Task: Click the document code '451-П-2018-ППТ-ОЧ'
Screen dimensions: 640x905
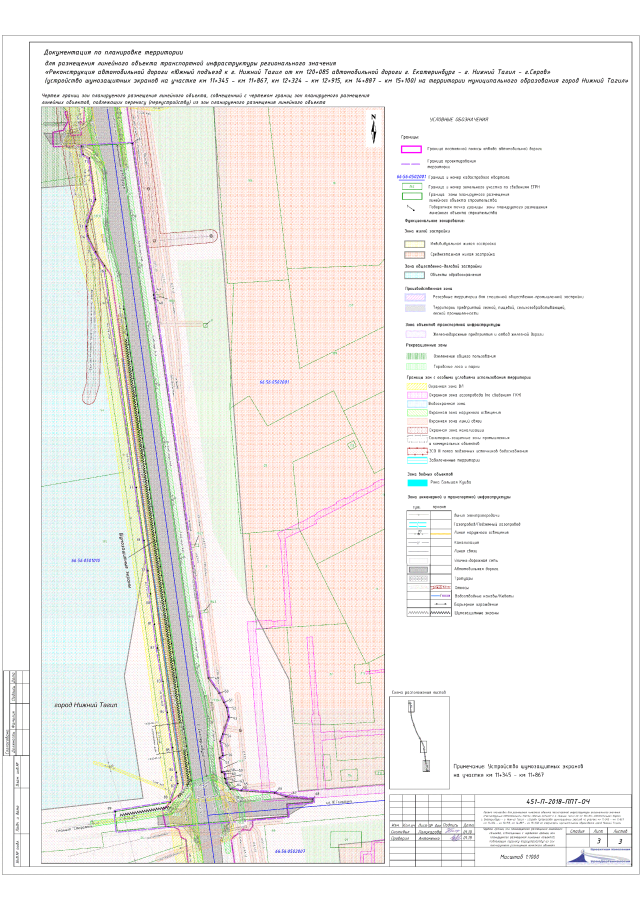Action: coord(557,802)
